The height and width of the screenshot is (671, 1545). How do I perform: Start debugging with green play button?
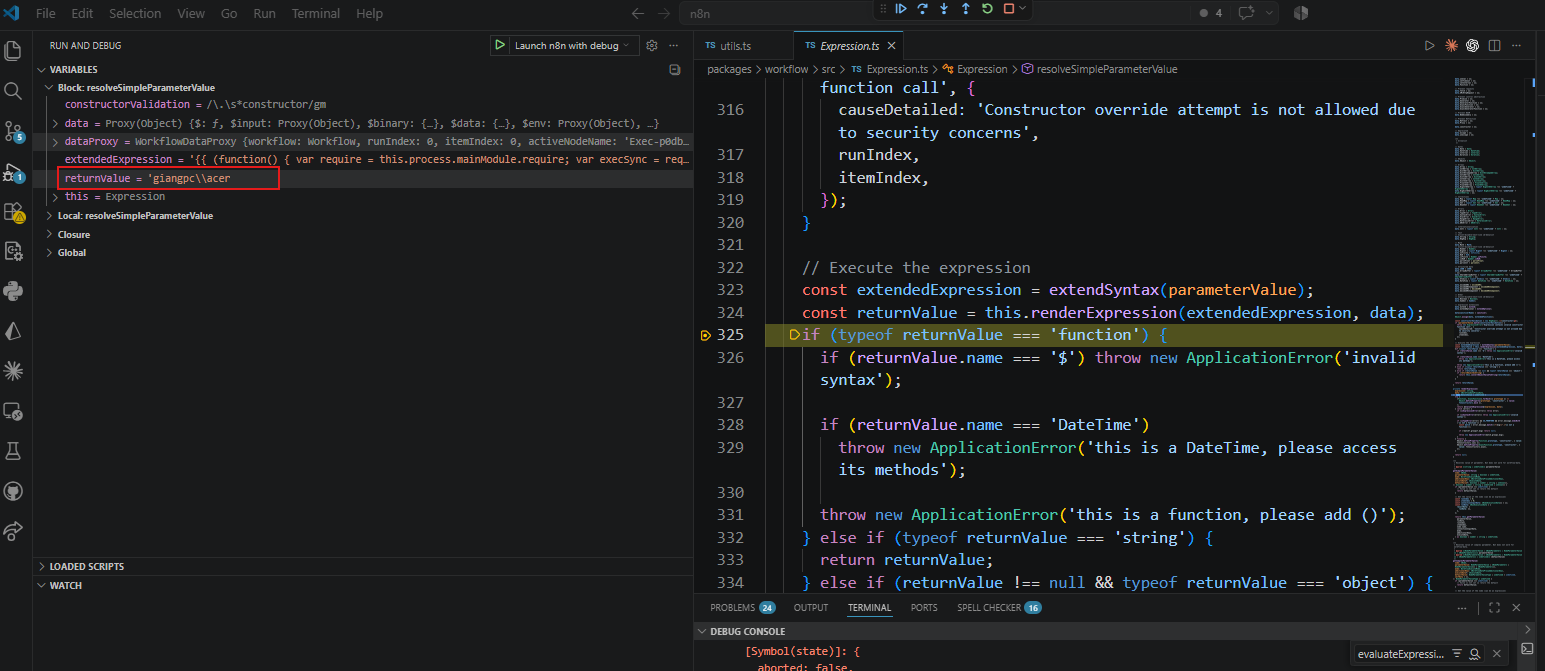pyautogui.click(x=500, y=45)
